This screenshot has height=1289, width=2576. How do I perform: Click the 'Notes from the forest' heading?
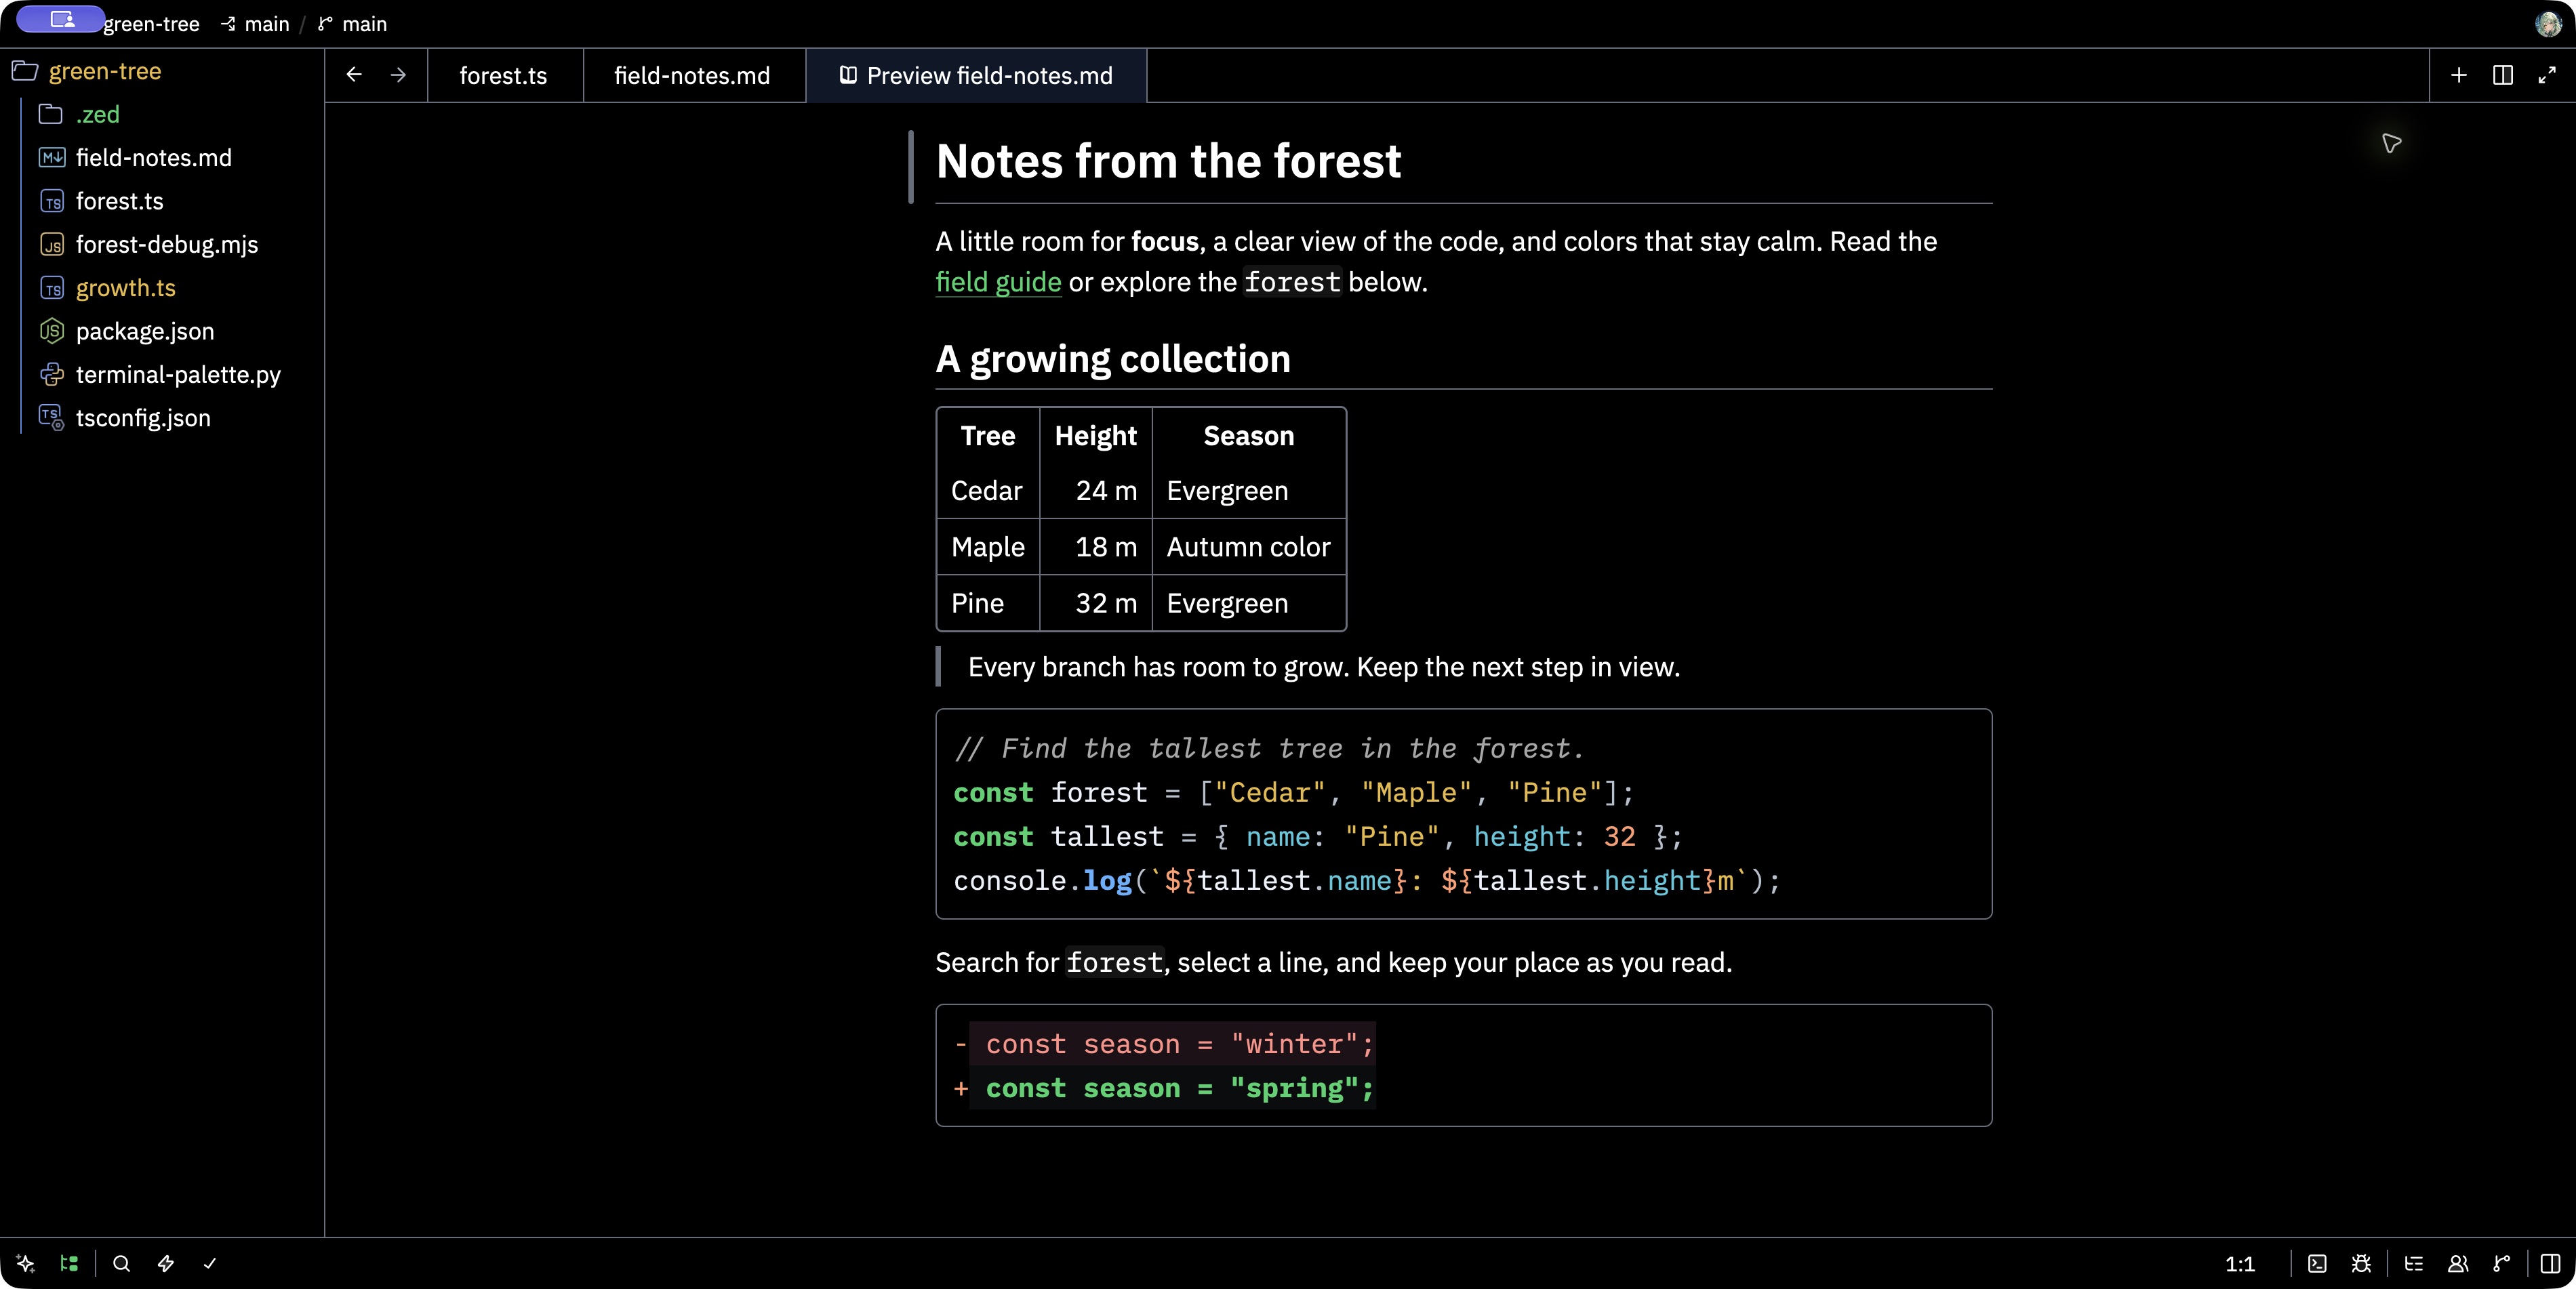pyautogui.click(x=1168, y=161)
